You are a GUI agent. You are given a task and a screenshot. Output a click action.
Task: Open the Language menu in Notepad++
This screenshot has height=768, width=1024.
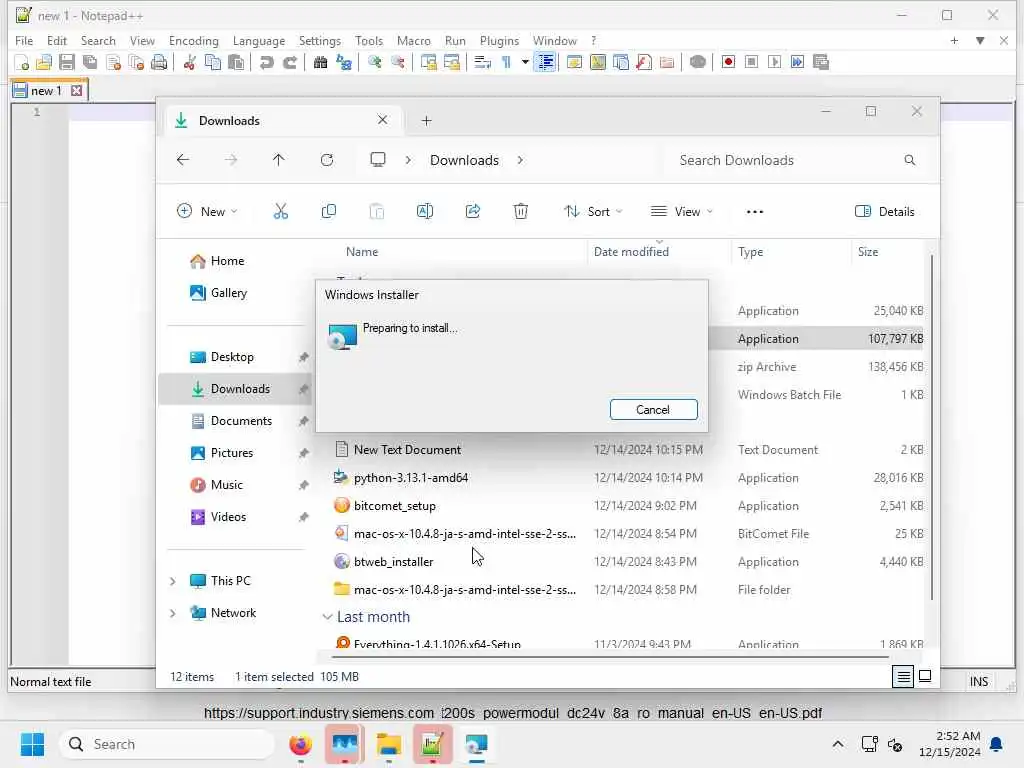(x=259, y=40)
